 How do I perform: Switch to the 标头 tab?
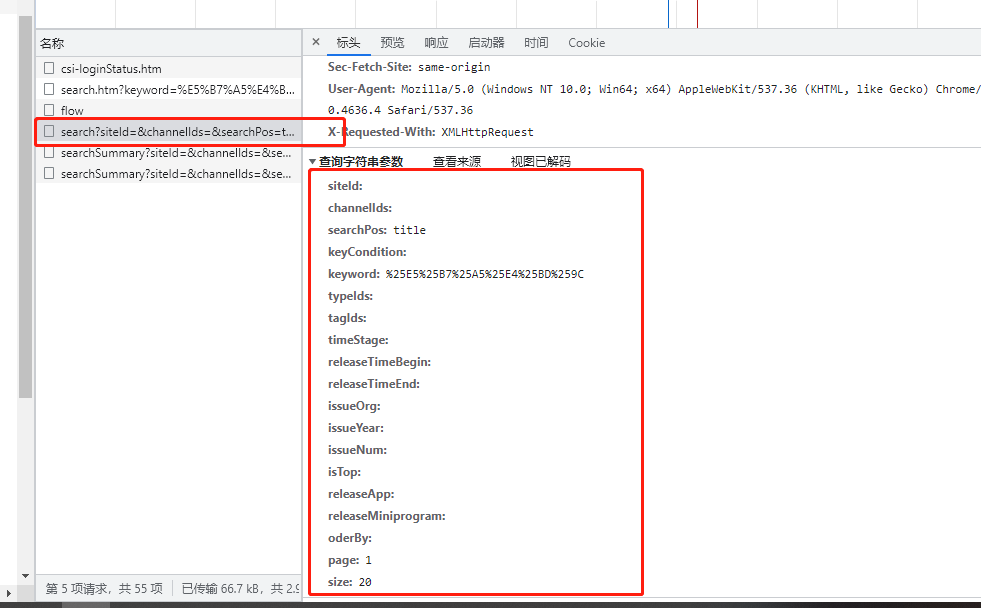(348, 43)
